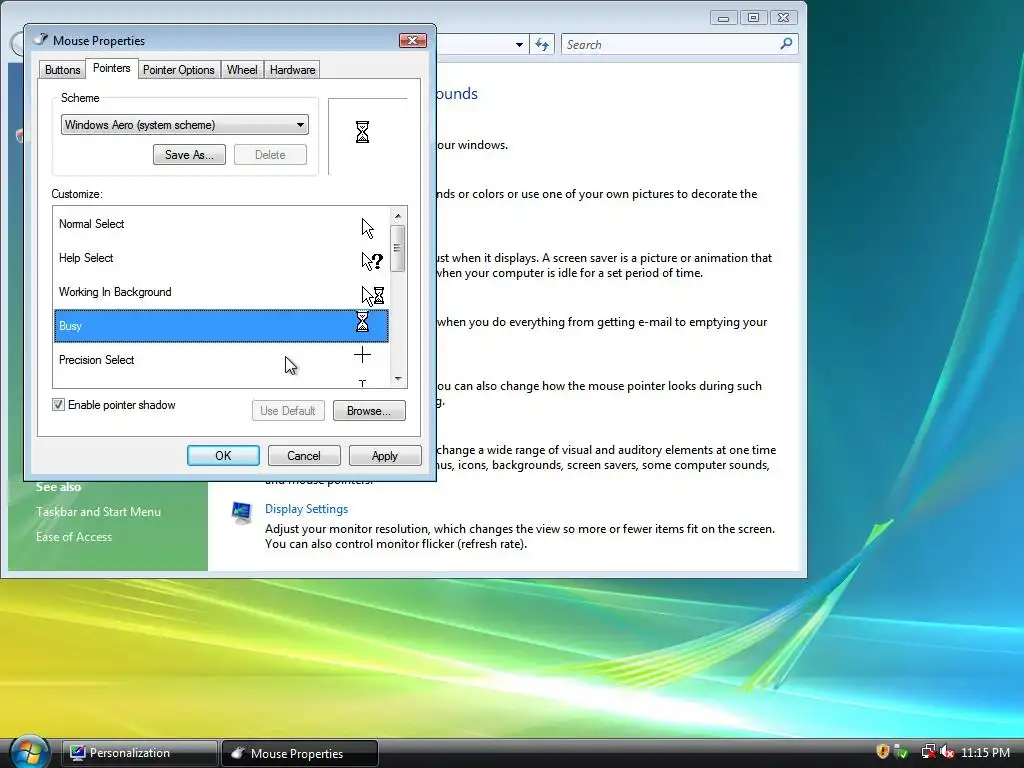Click the hourglass pointer preview image
Viewport: 1024px width, 768px height.
(362, 132)
